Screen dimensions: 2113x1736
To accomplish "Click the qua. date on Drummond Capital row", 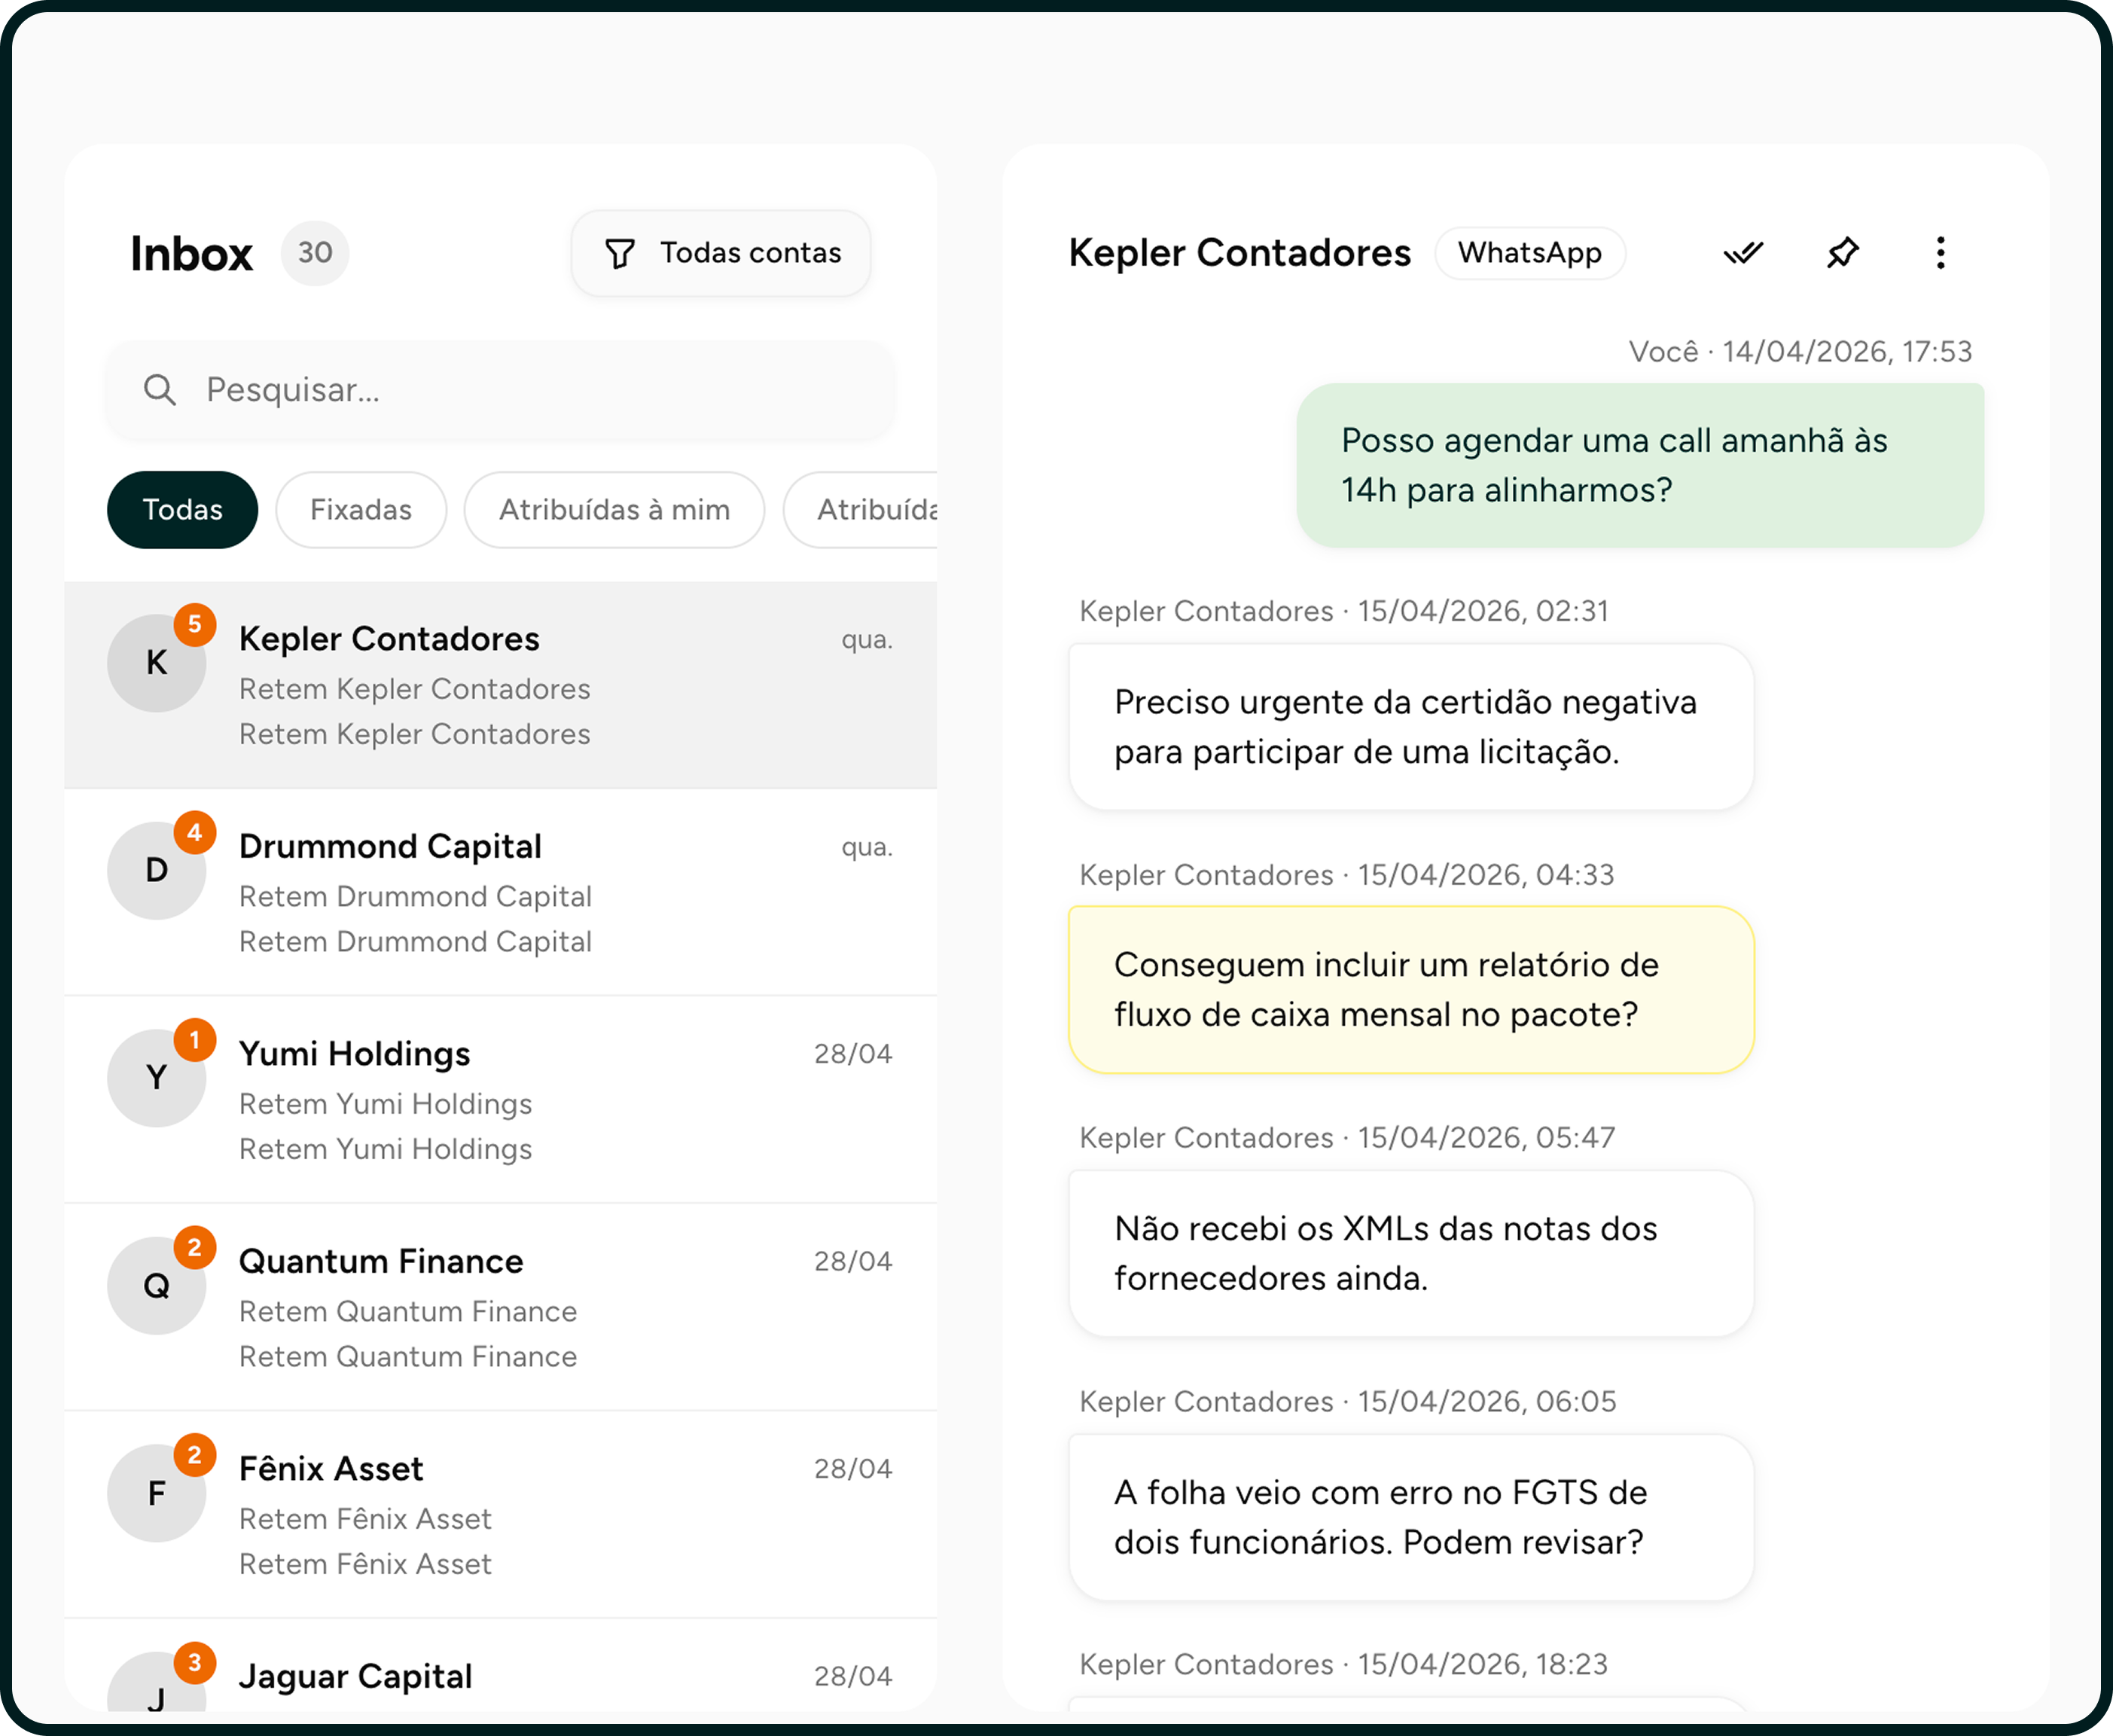I will click(867, 847).
